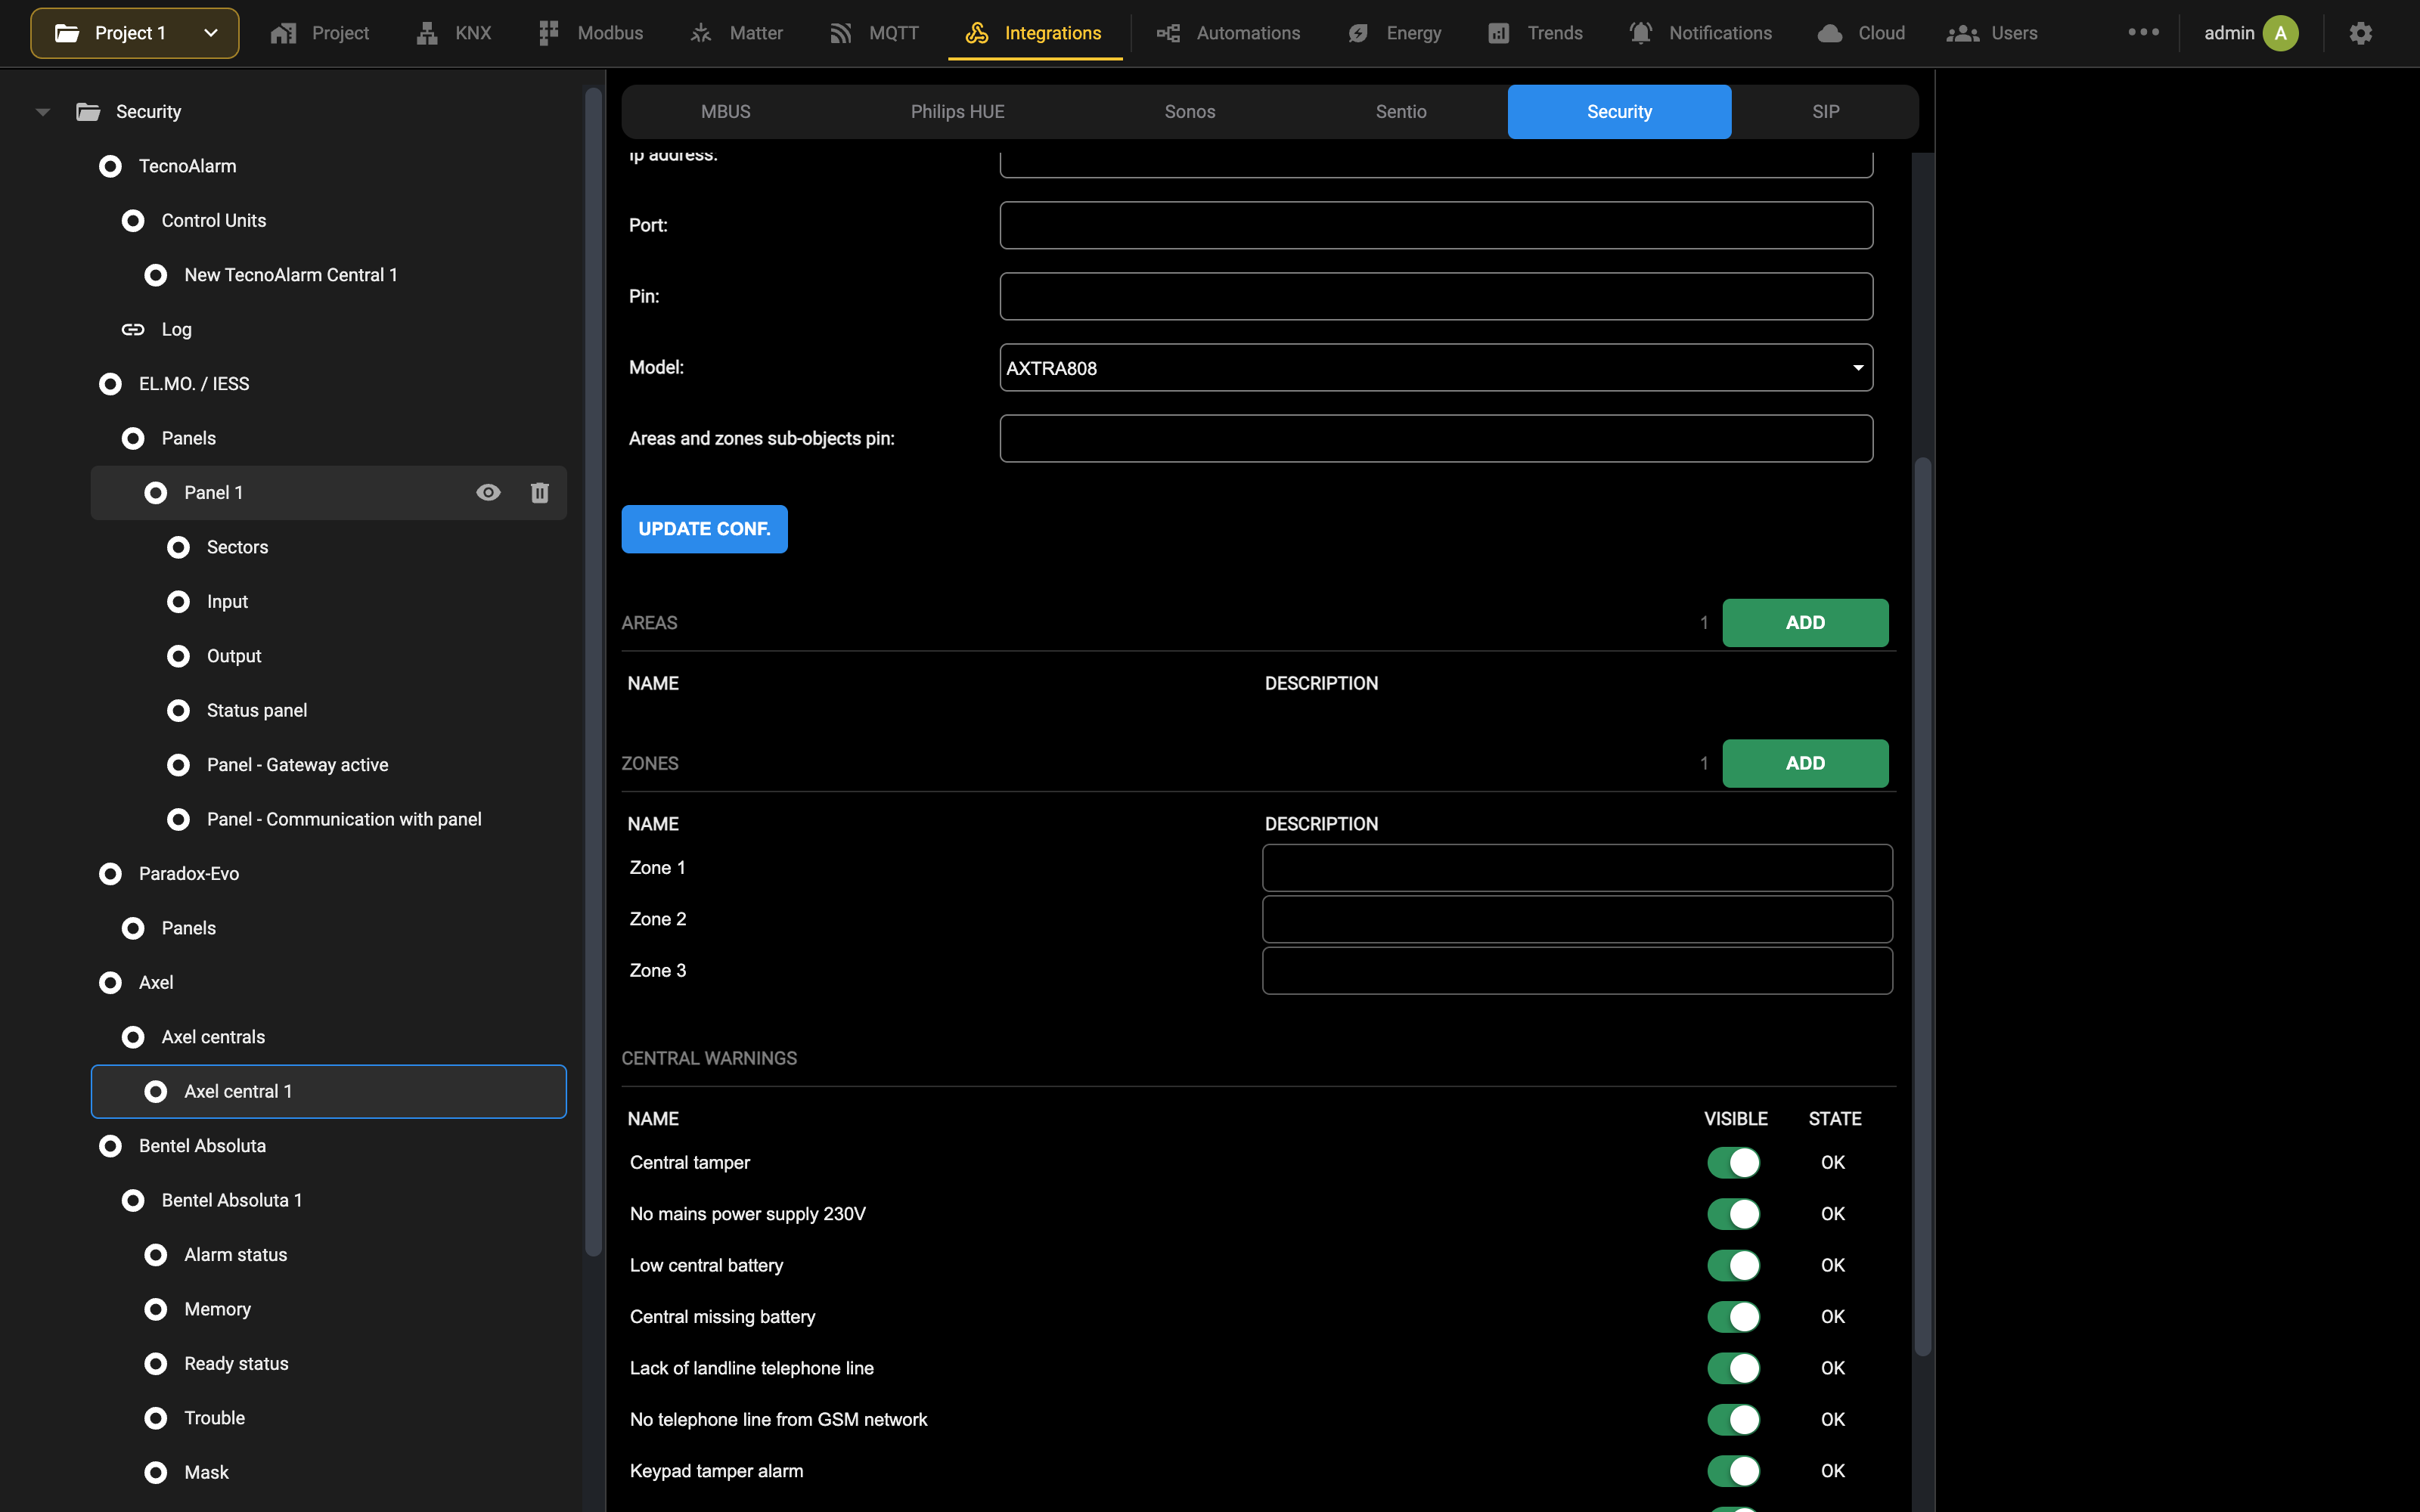Click the Pin input field

pyautogui.click(x=1436, y=296)
